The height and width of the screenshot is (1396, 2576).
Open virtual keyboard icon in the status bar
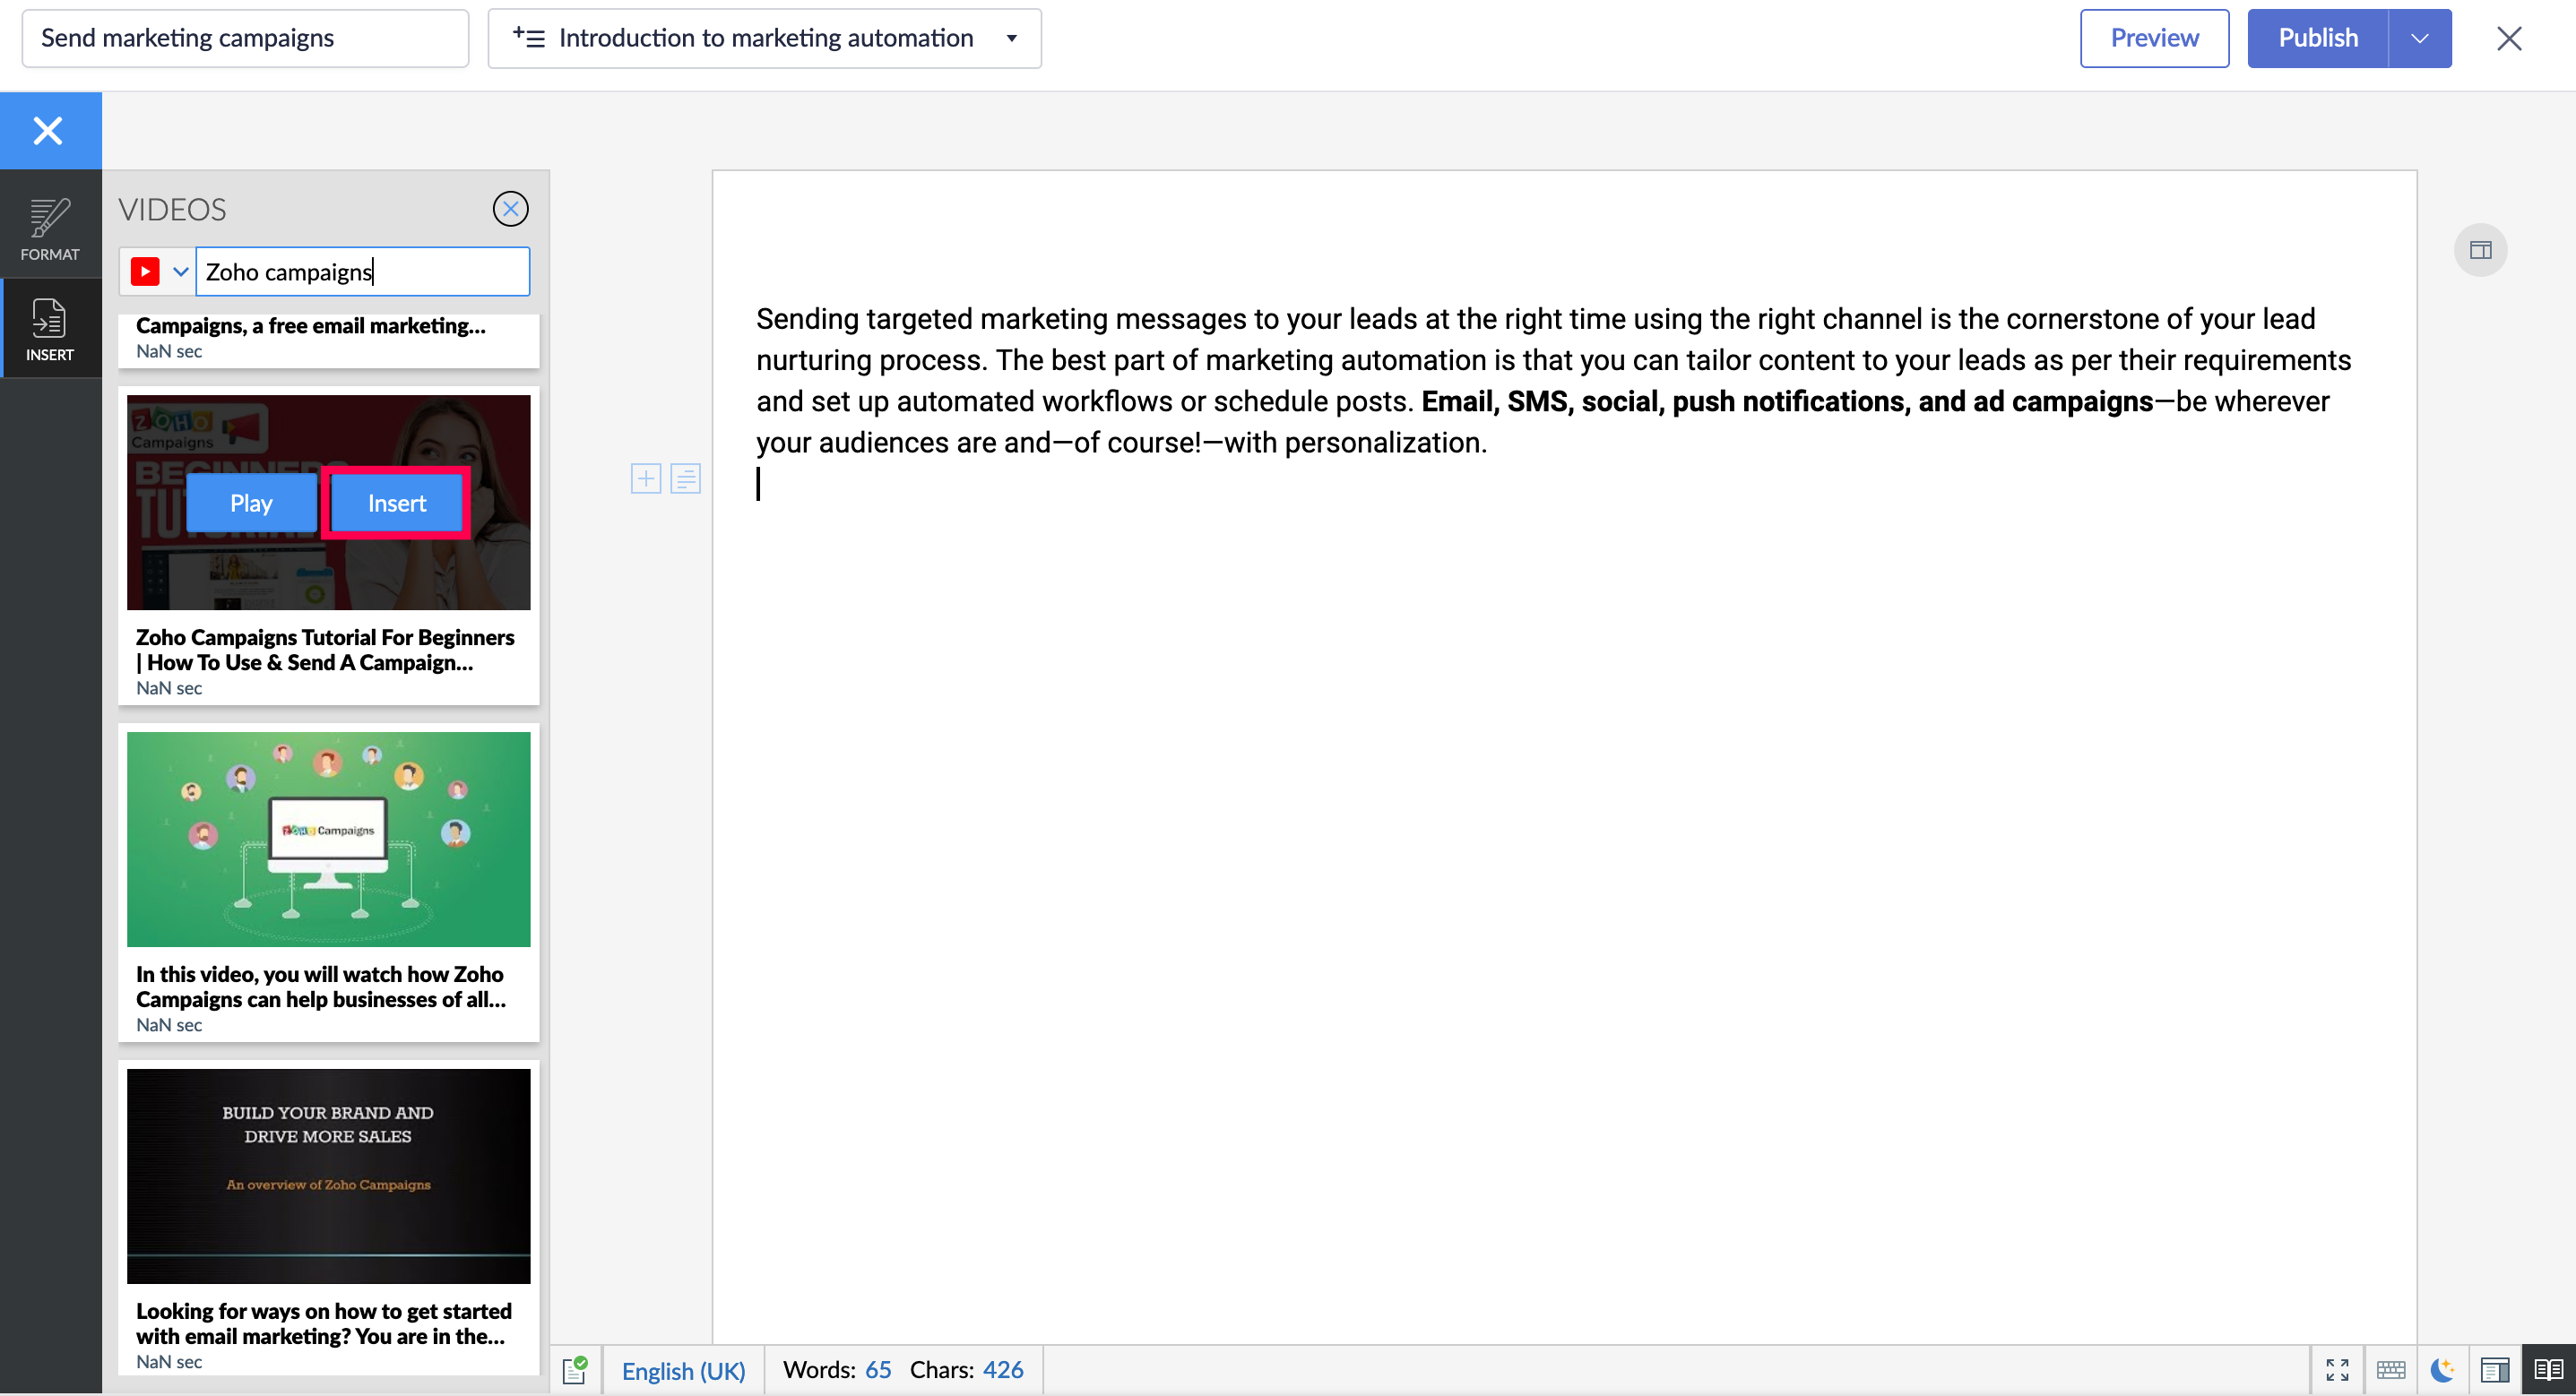coord(2391,1369)
